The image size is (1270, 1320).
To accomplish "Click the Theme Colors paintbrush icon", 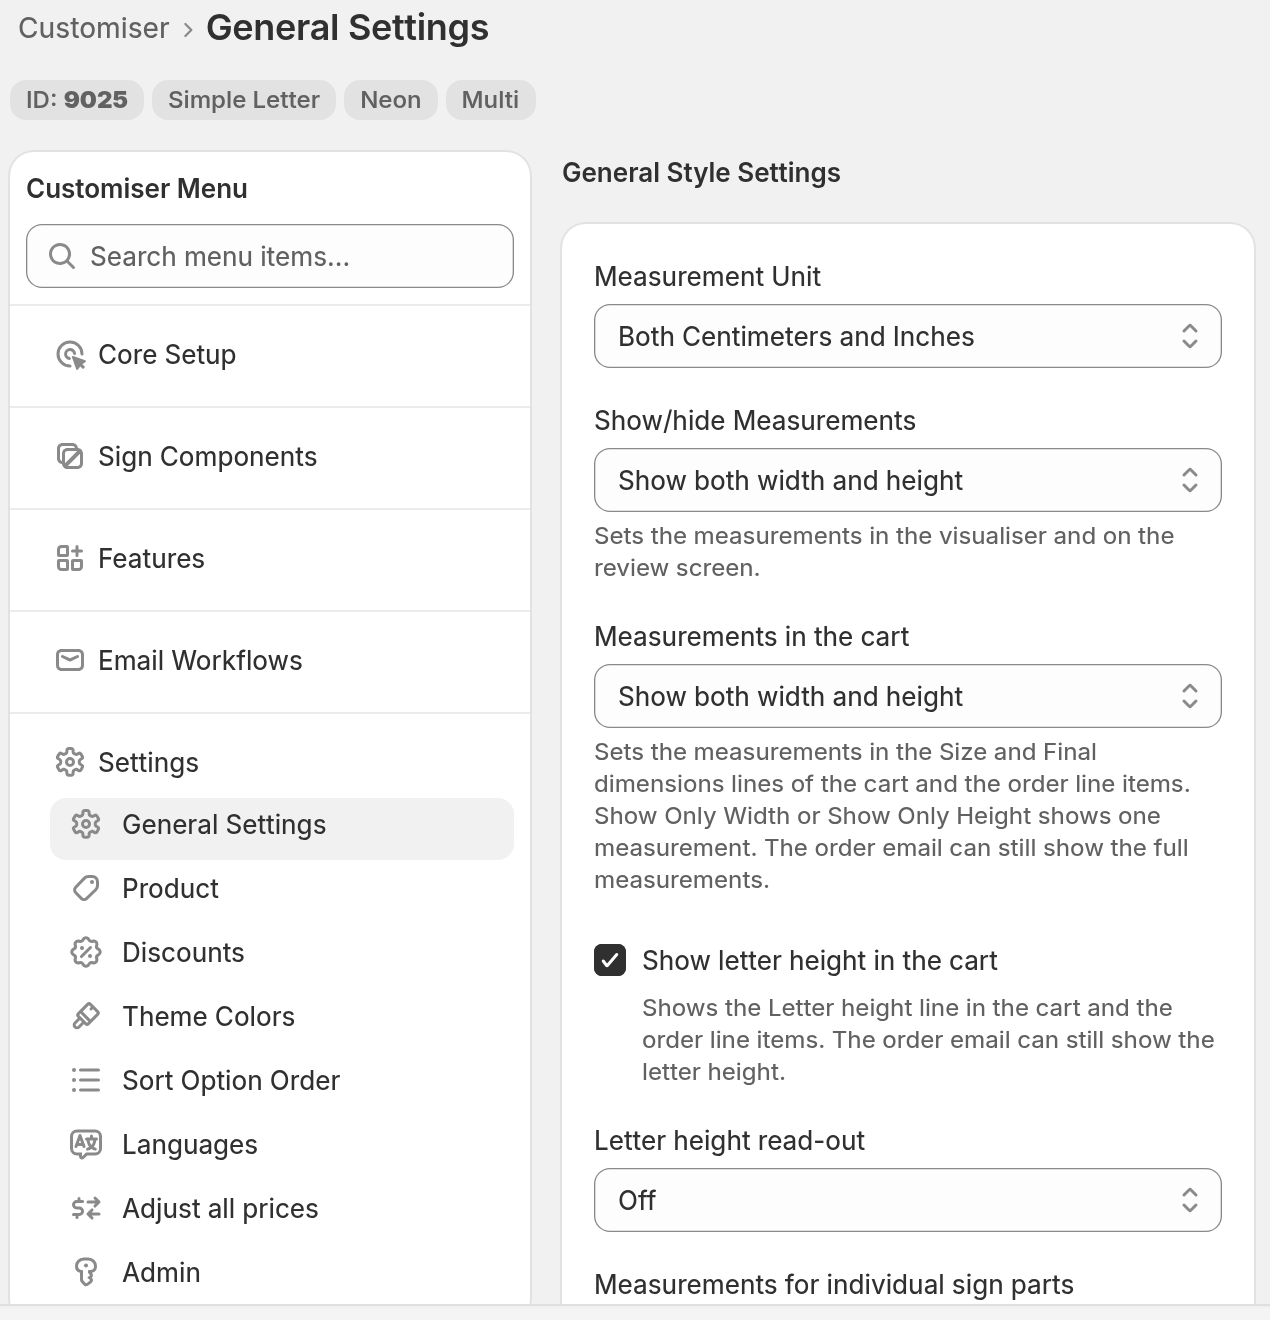I will click(86, 1016).
